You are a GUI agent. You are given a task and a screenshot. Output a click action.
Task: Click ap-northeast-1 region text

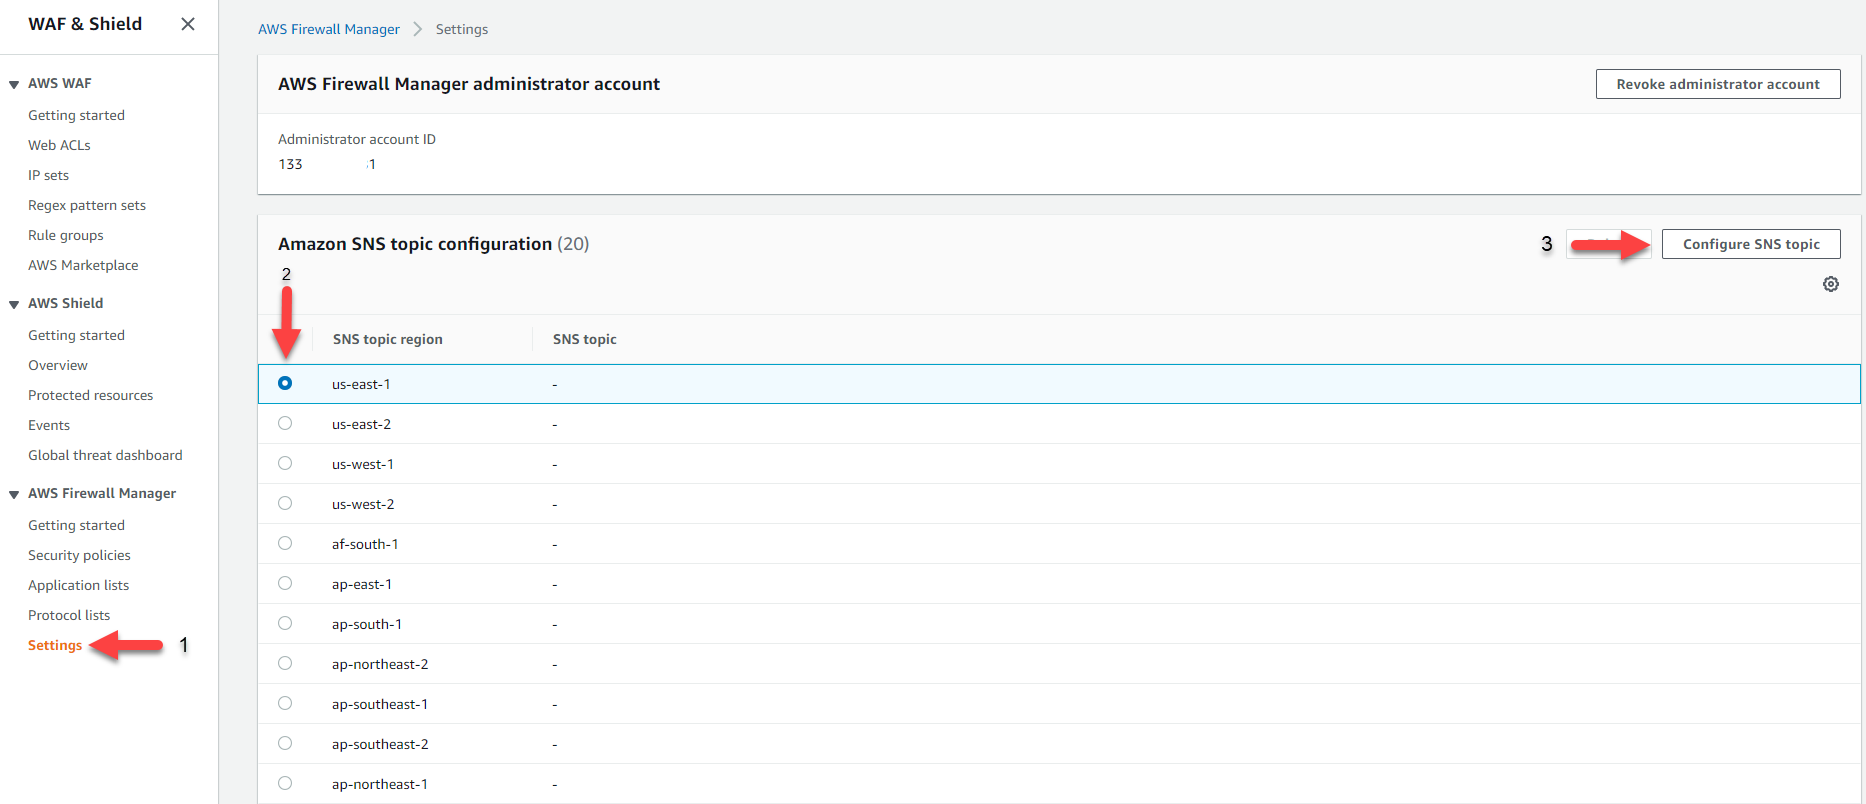[380, 784]
